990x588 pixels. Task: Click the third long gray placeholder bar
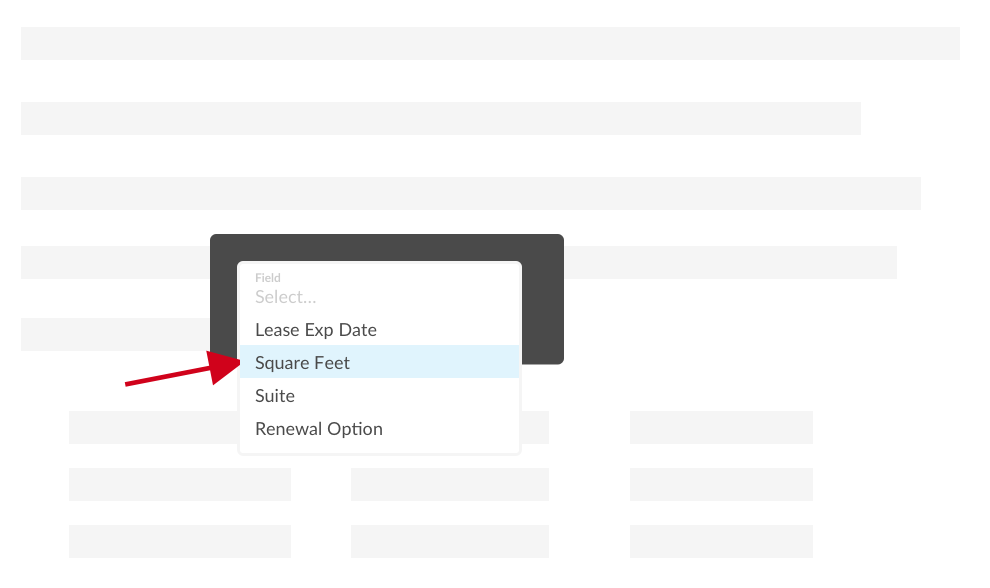pos(470,193)
